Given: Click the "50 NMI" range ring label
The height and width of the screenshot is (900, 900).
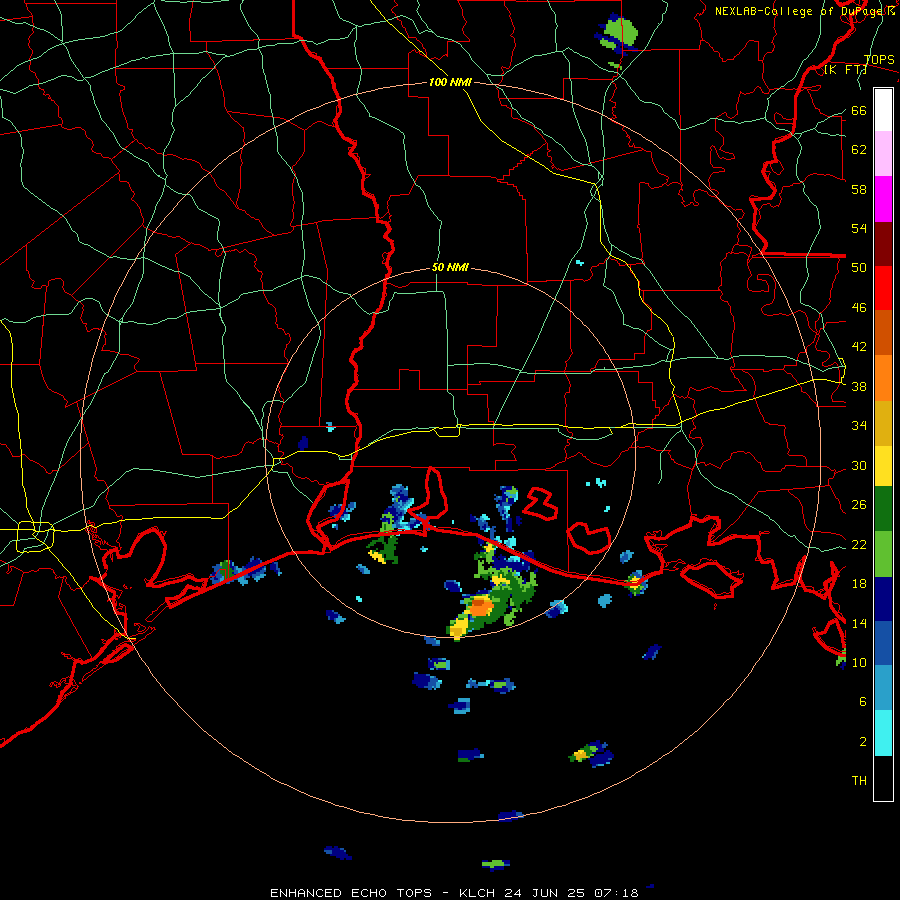Looking at the screenshot, I should pyautogui.click(x=450, y=267).
